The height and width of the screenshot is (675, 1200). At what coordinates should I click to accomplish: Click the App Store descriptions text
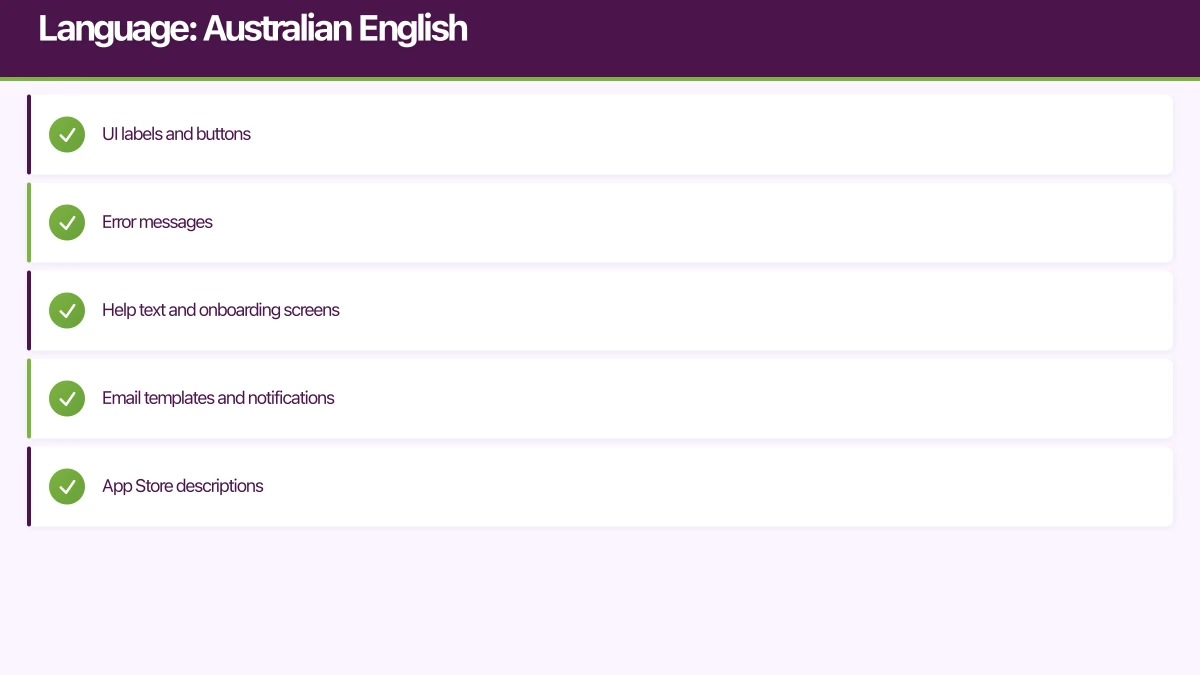[183, 486]
